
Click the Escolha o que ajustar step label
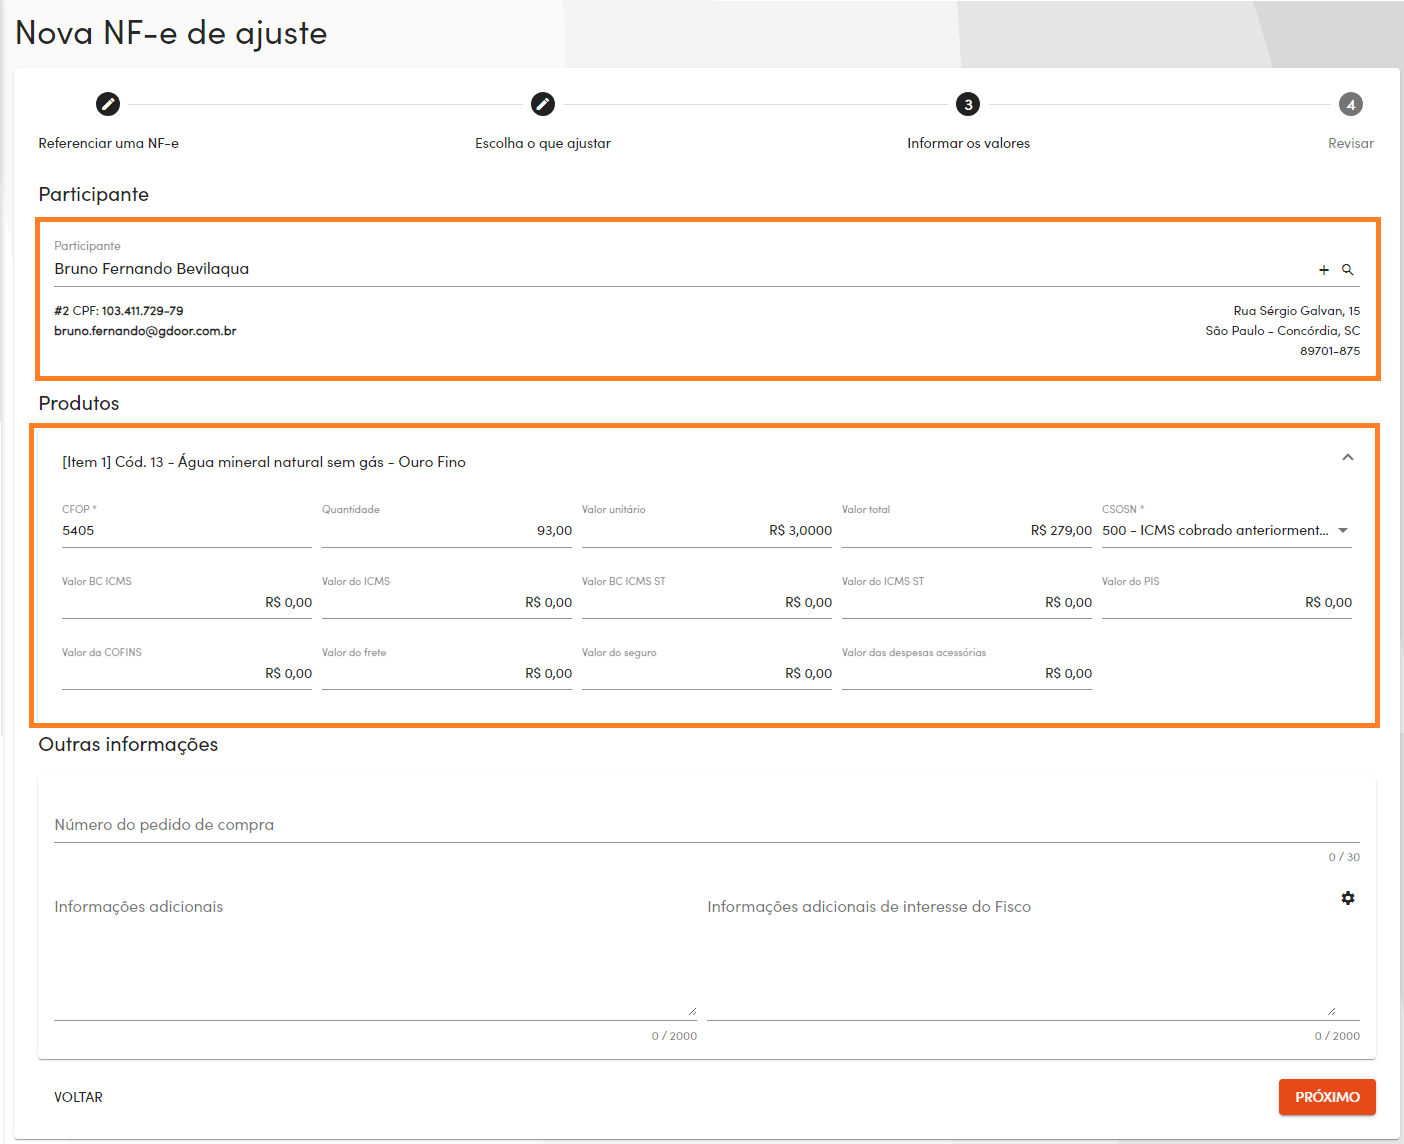(543, 143)
